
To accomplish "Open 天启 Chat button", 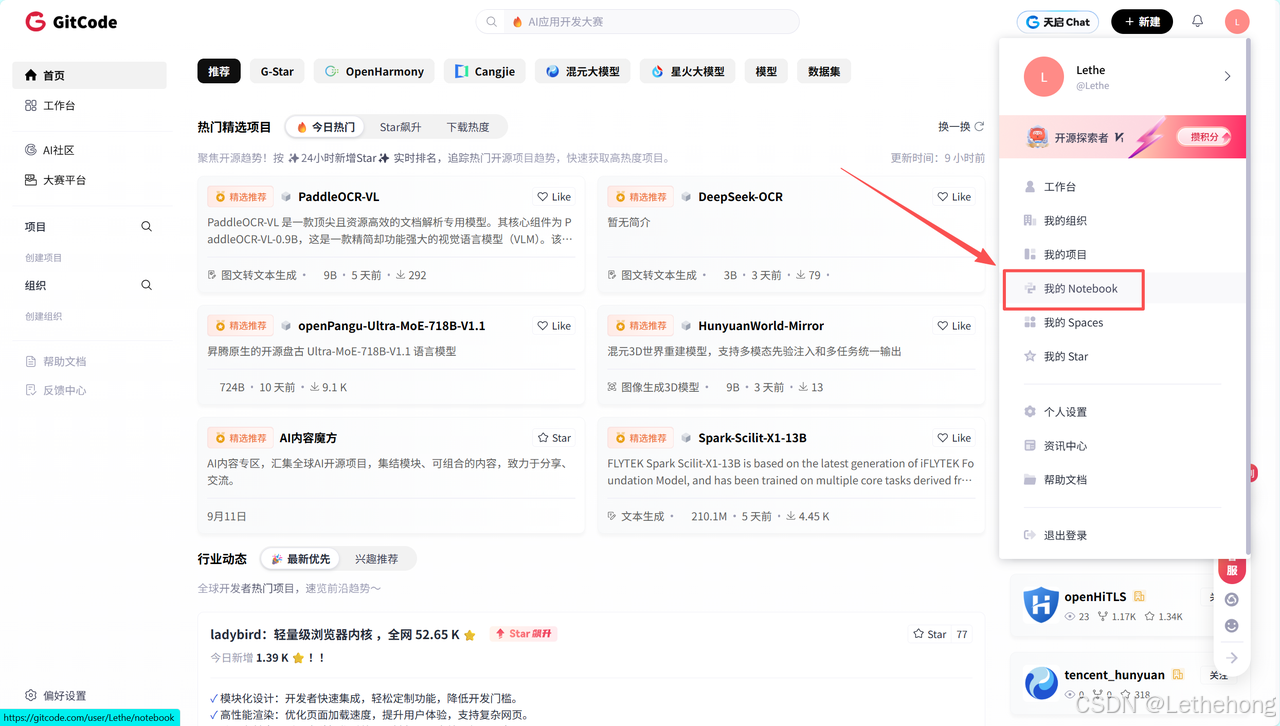I will click(x=1058, y=22).
